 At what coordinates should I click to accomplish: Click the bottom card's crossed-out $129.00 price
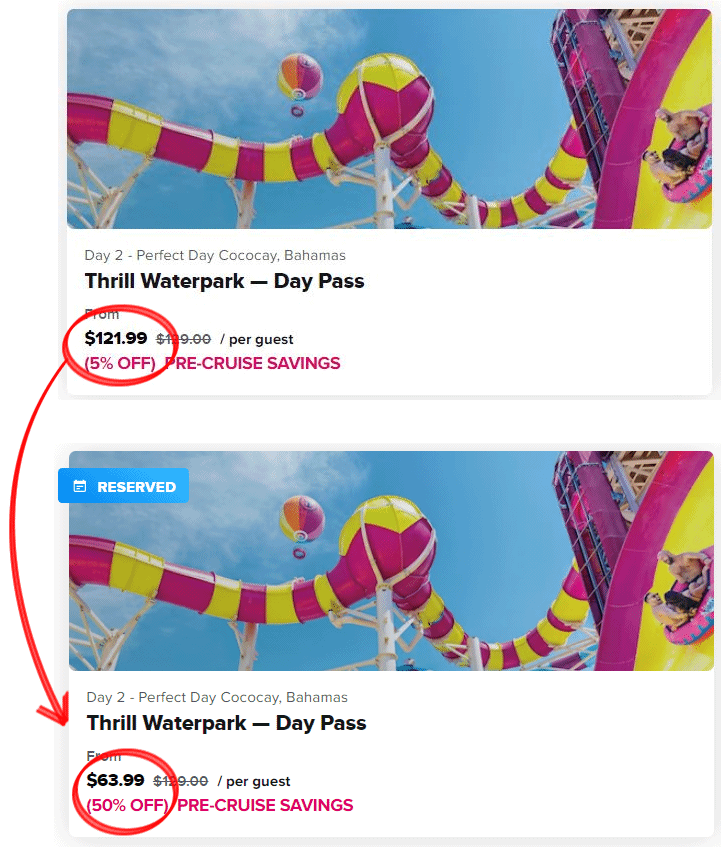pyautogui.click(x=181, y=781)
